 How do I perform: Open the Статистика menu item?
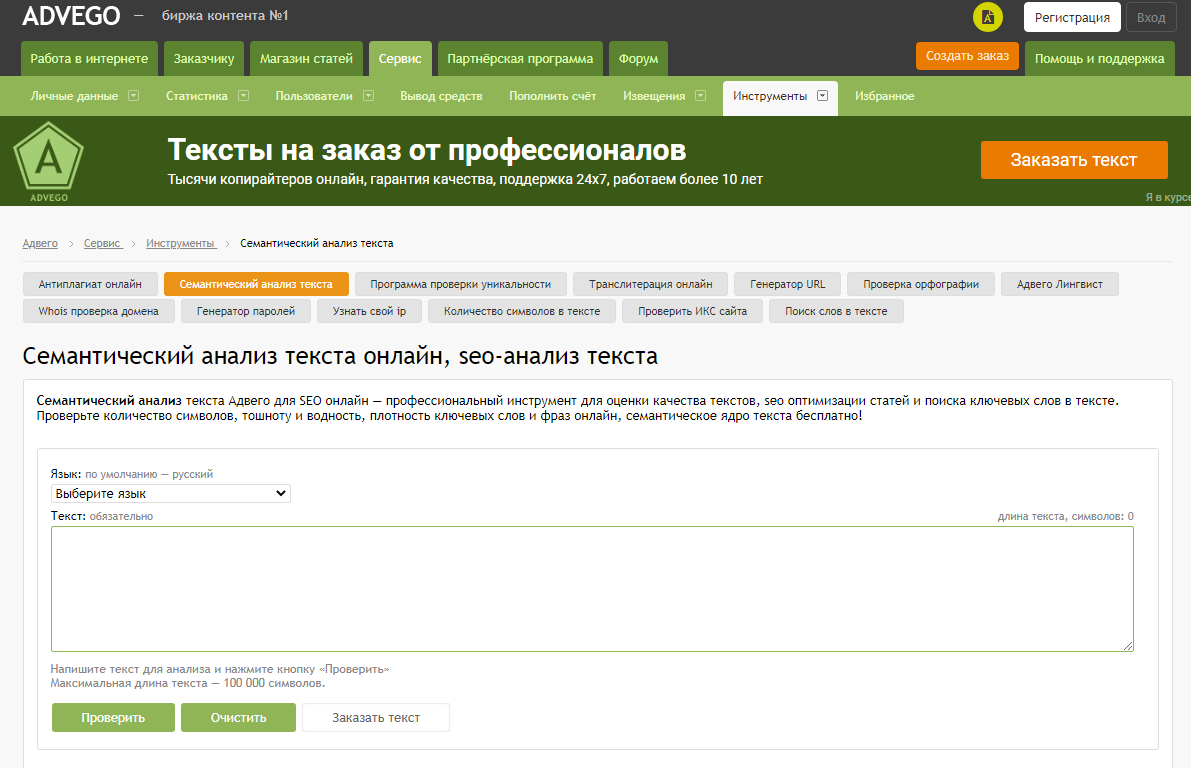pyautogui.click(x=197, y=96)
